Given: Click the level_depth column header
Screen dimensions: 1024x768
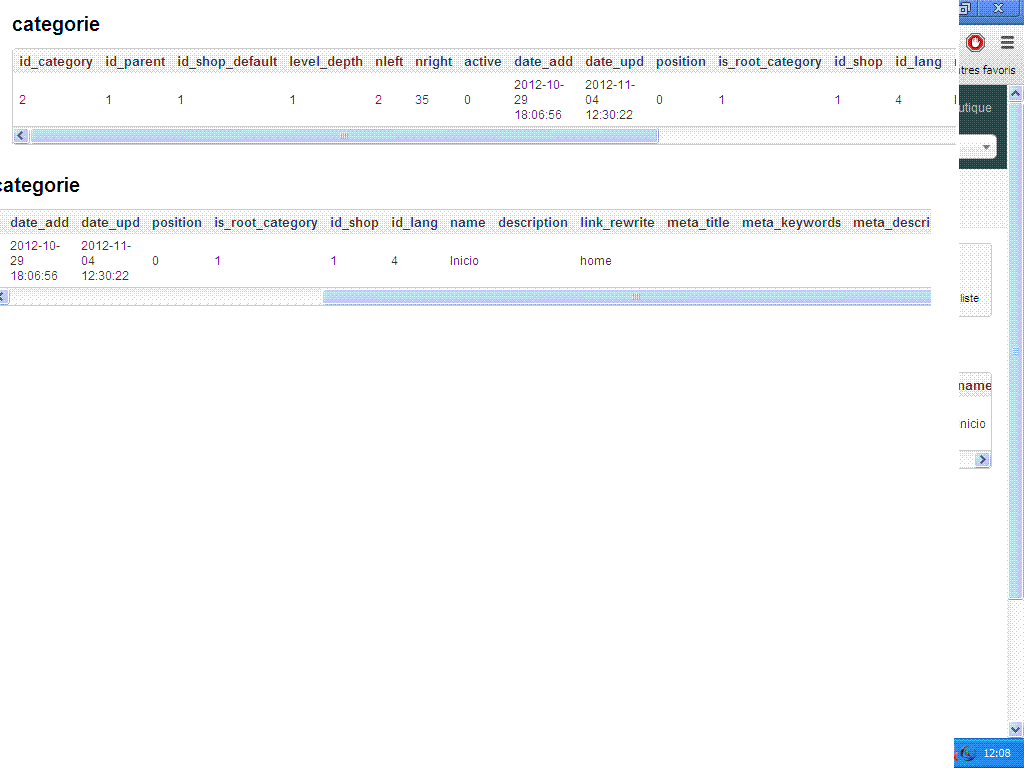Looking at the screenshot, I should [326, 61].
